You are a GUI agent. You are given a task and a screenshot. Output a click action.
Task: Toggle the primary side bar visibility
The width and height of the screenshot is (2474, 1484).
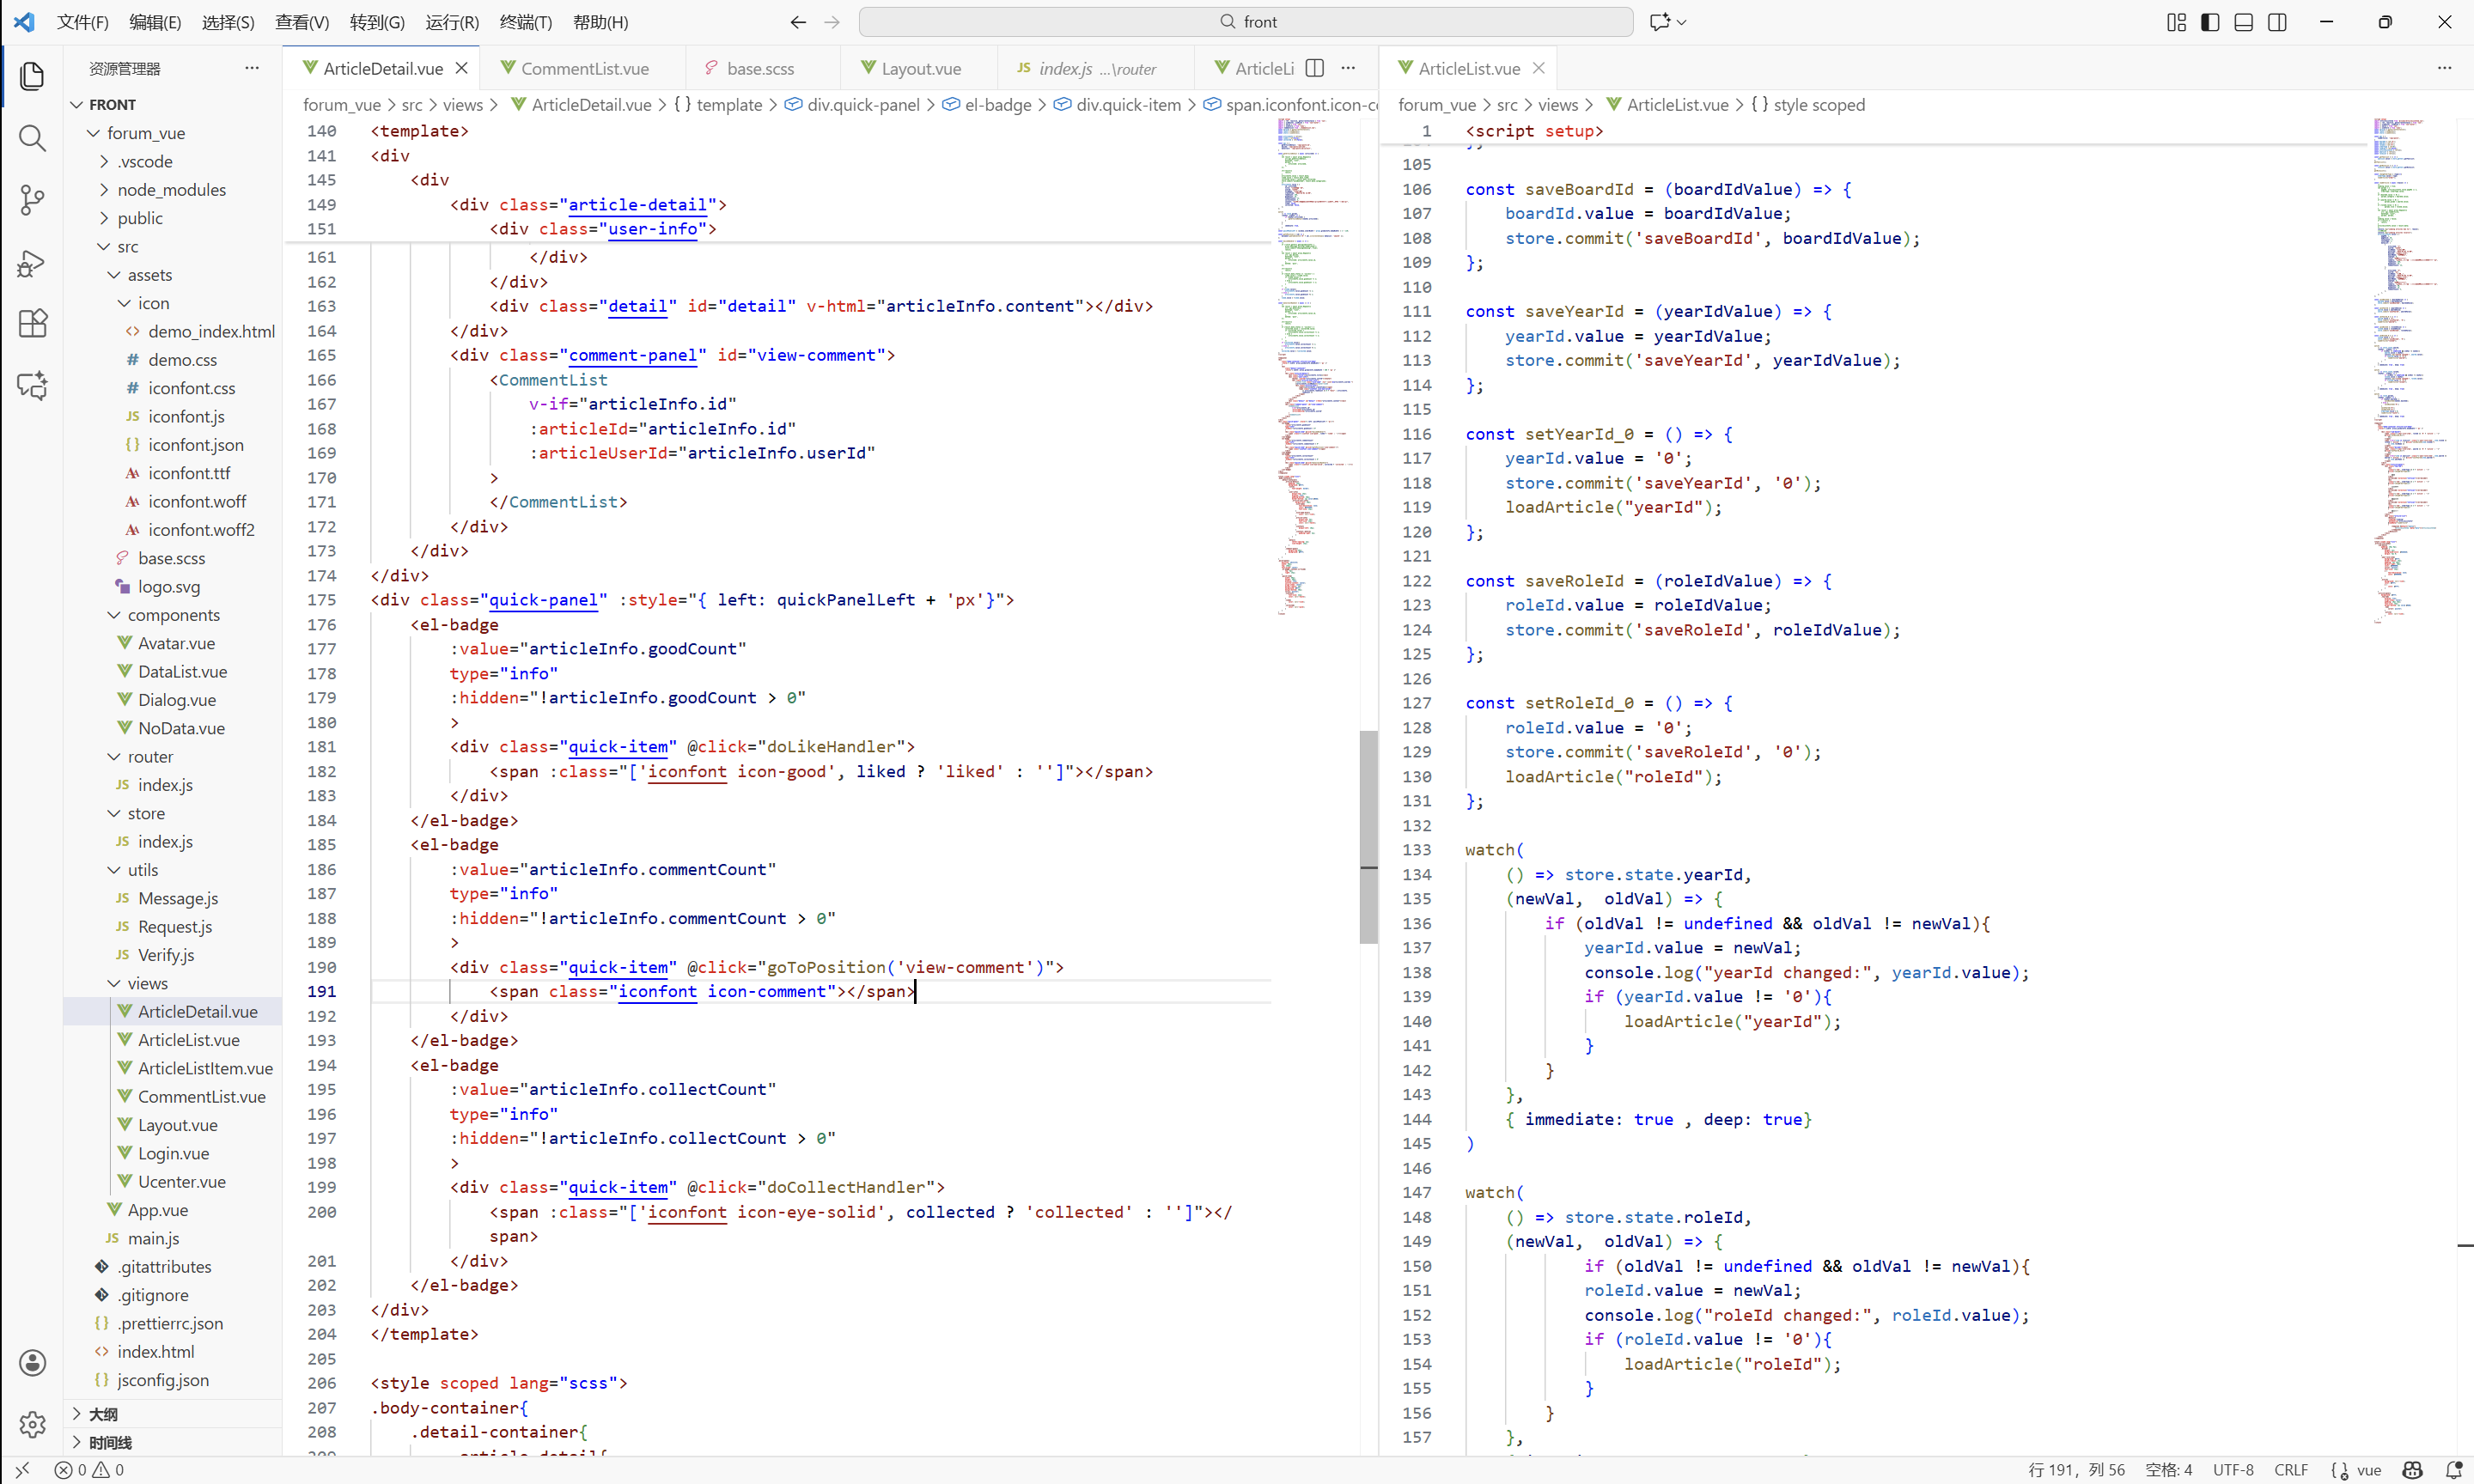[2210, 22]
